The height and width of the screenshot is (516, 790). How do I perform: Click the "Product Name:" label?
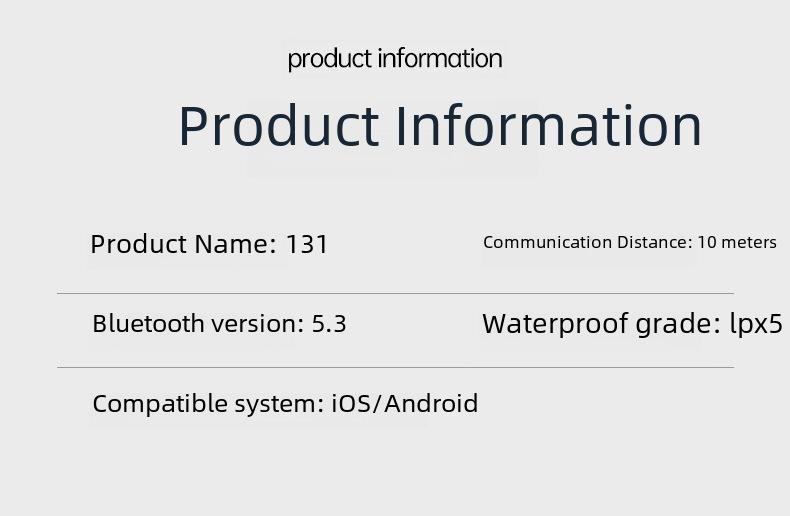click(x=183, y=244)
